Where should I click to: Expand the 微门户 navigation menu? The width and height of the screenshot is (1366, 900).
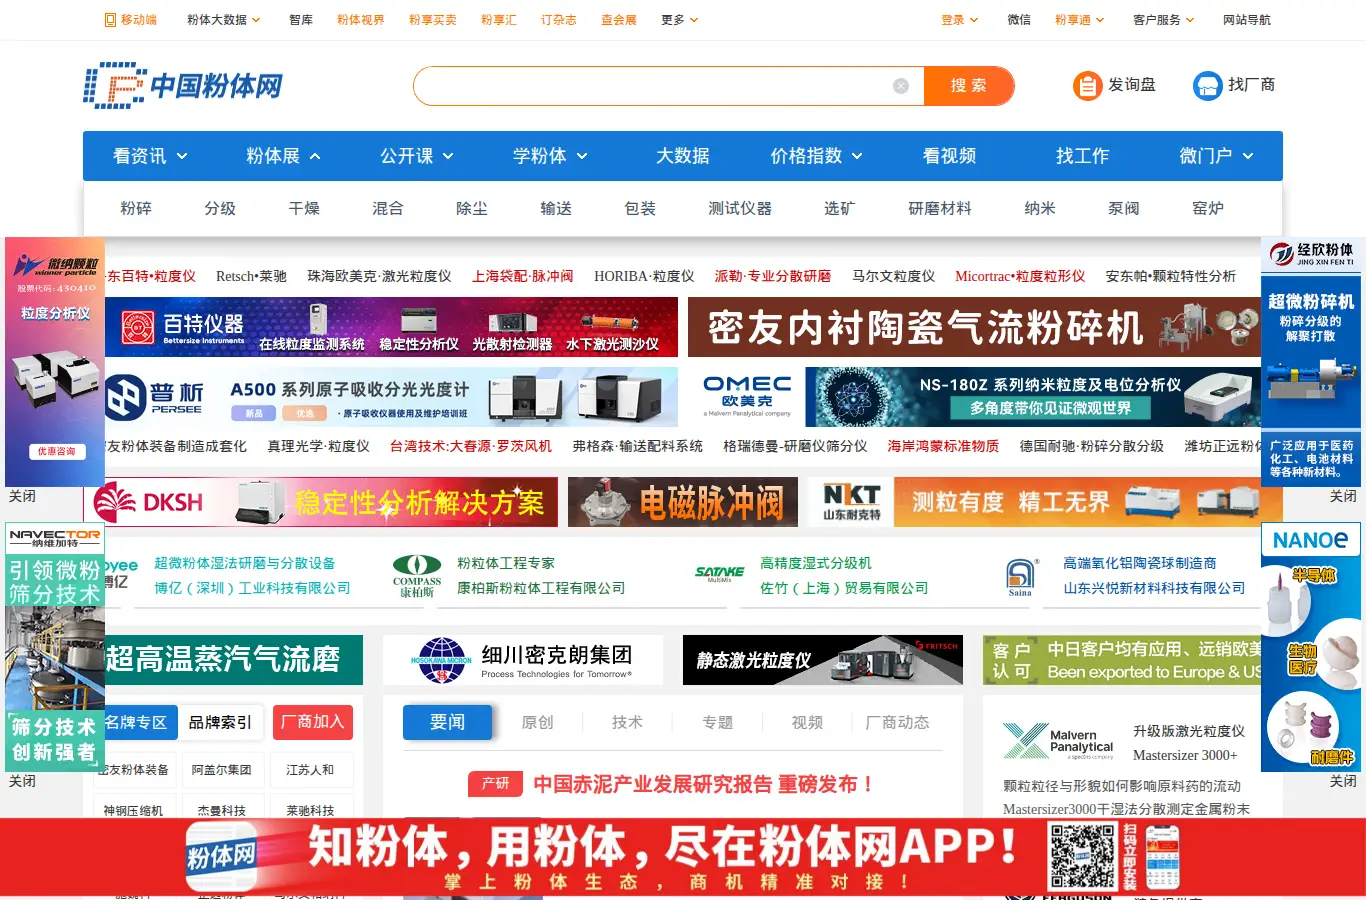pyautogui.click(x=1216, y=156)
